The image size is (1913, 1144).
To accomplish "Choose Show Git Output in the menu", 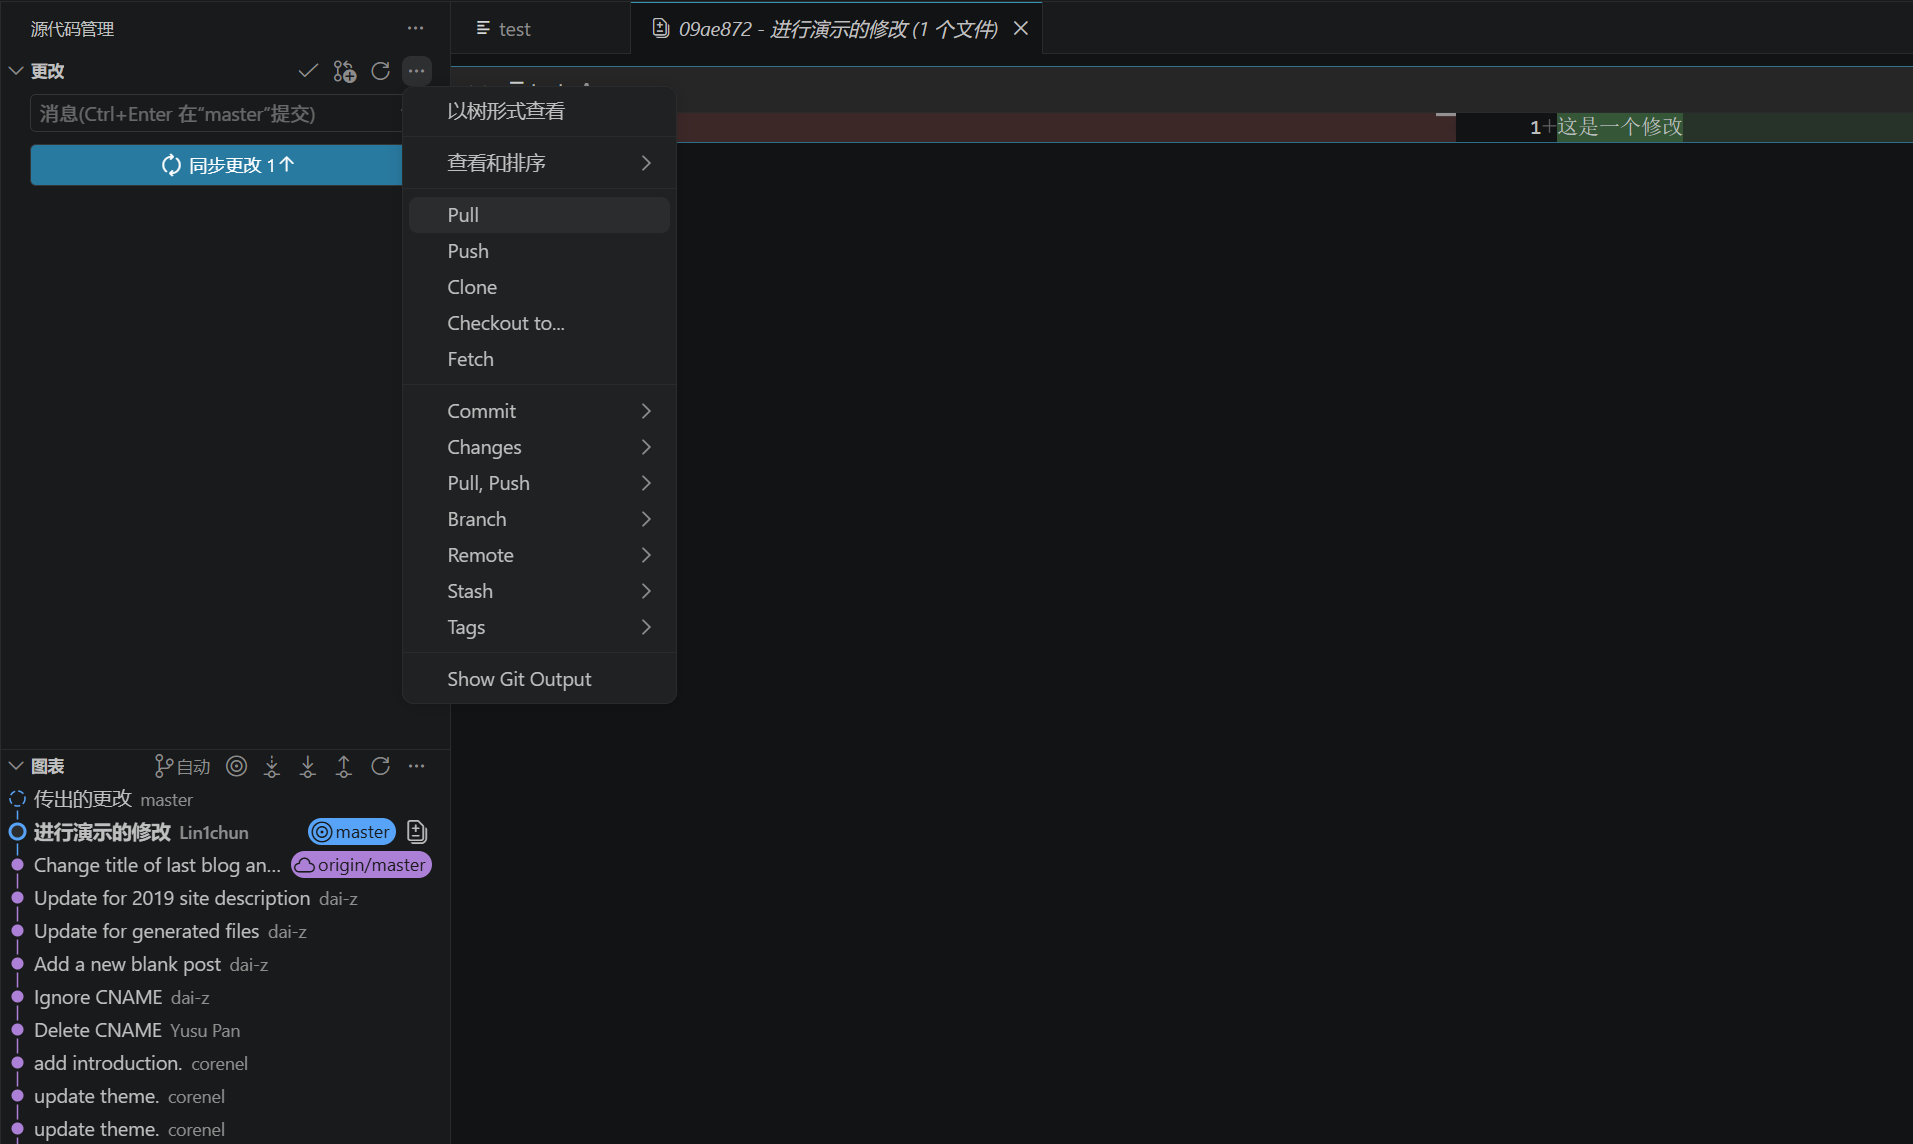I will click(539, 679).
